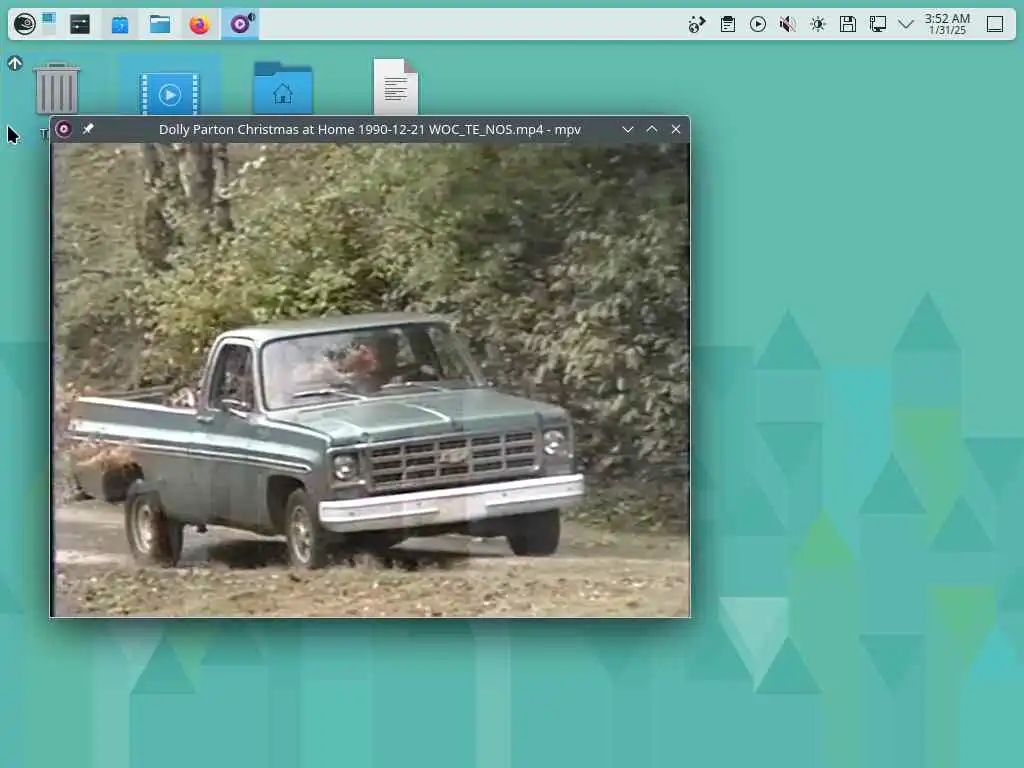
Task: Open the network globe tray icon
Action: (x=697, y=25)
